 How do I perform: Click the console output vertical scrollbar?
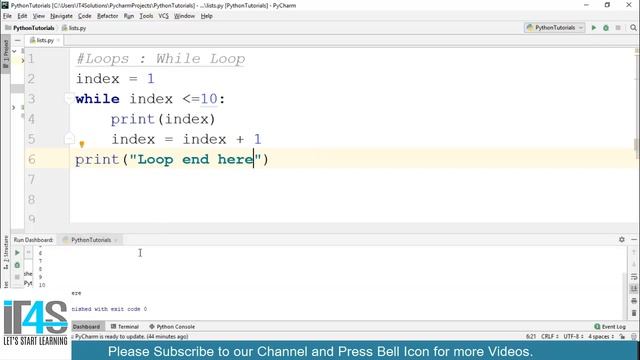pos(626,296)
